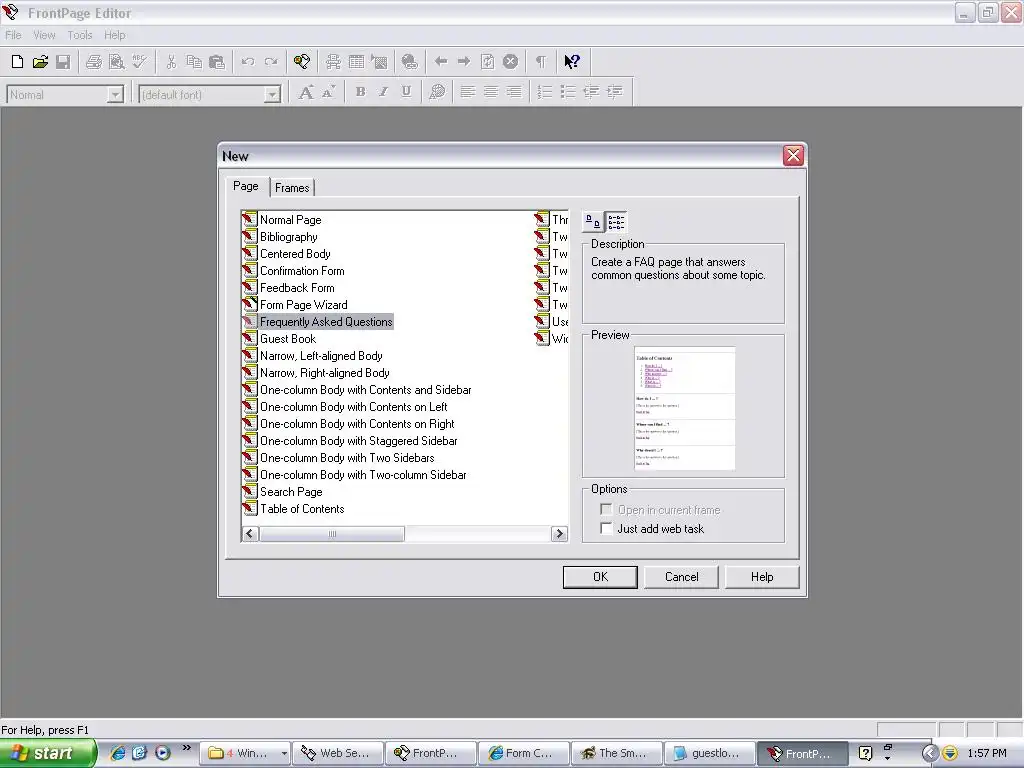Click the Paste clipboard icon
Viewport: 1024px width, 768px height.
point(217,62)
